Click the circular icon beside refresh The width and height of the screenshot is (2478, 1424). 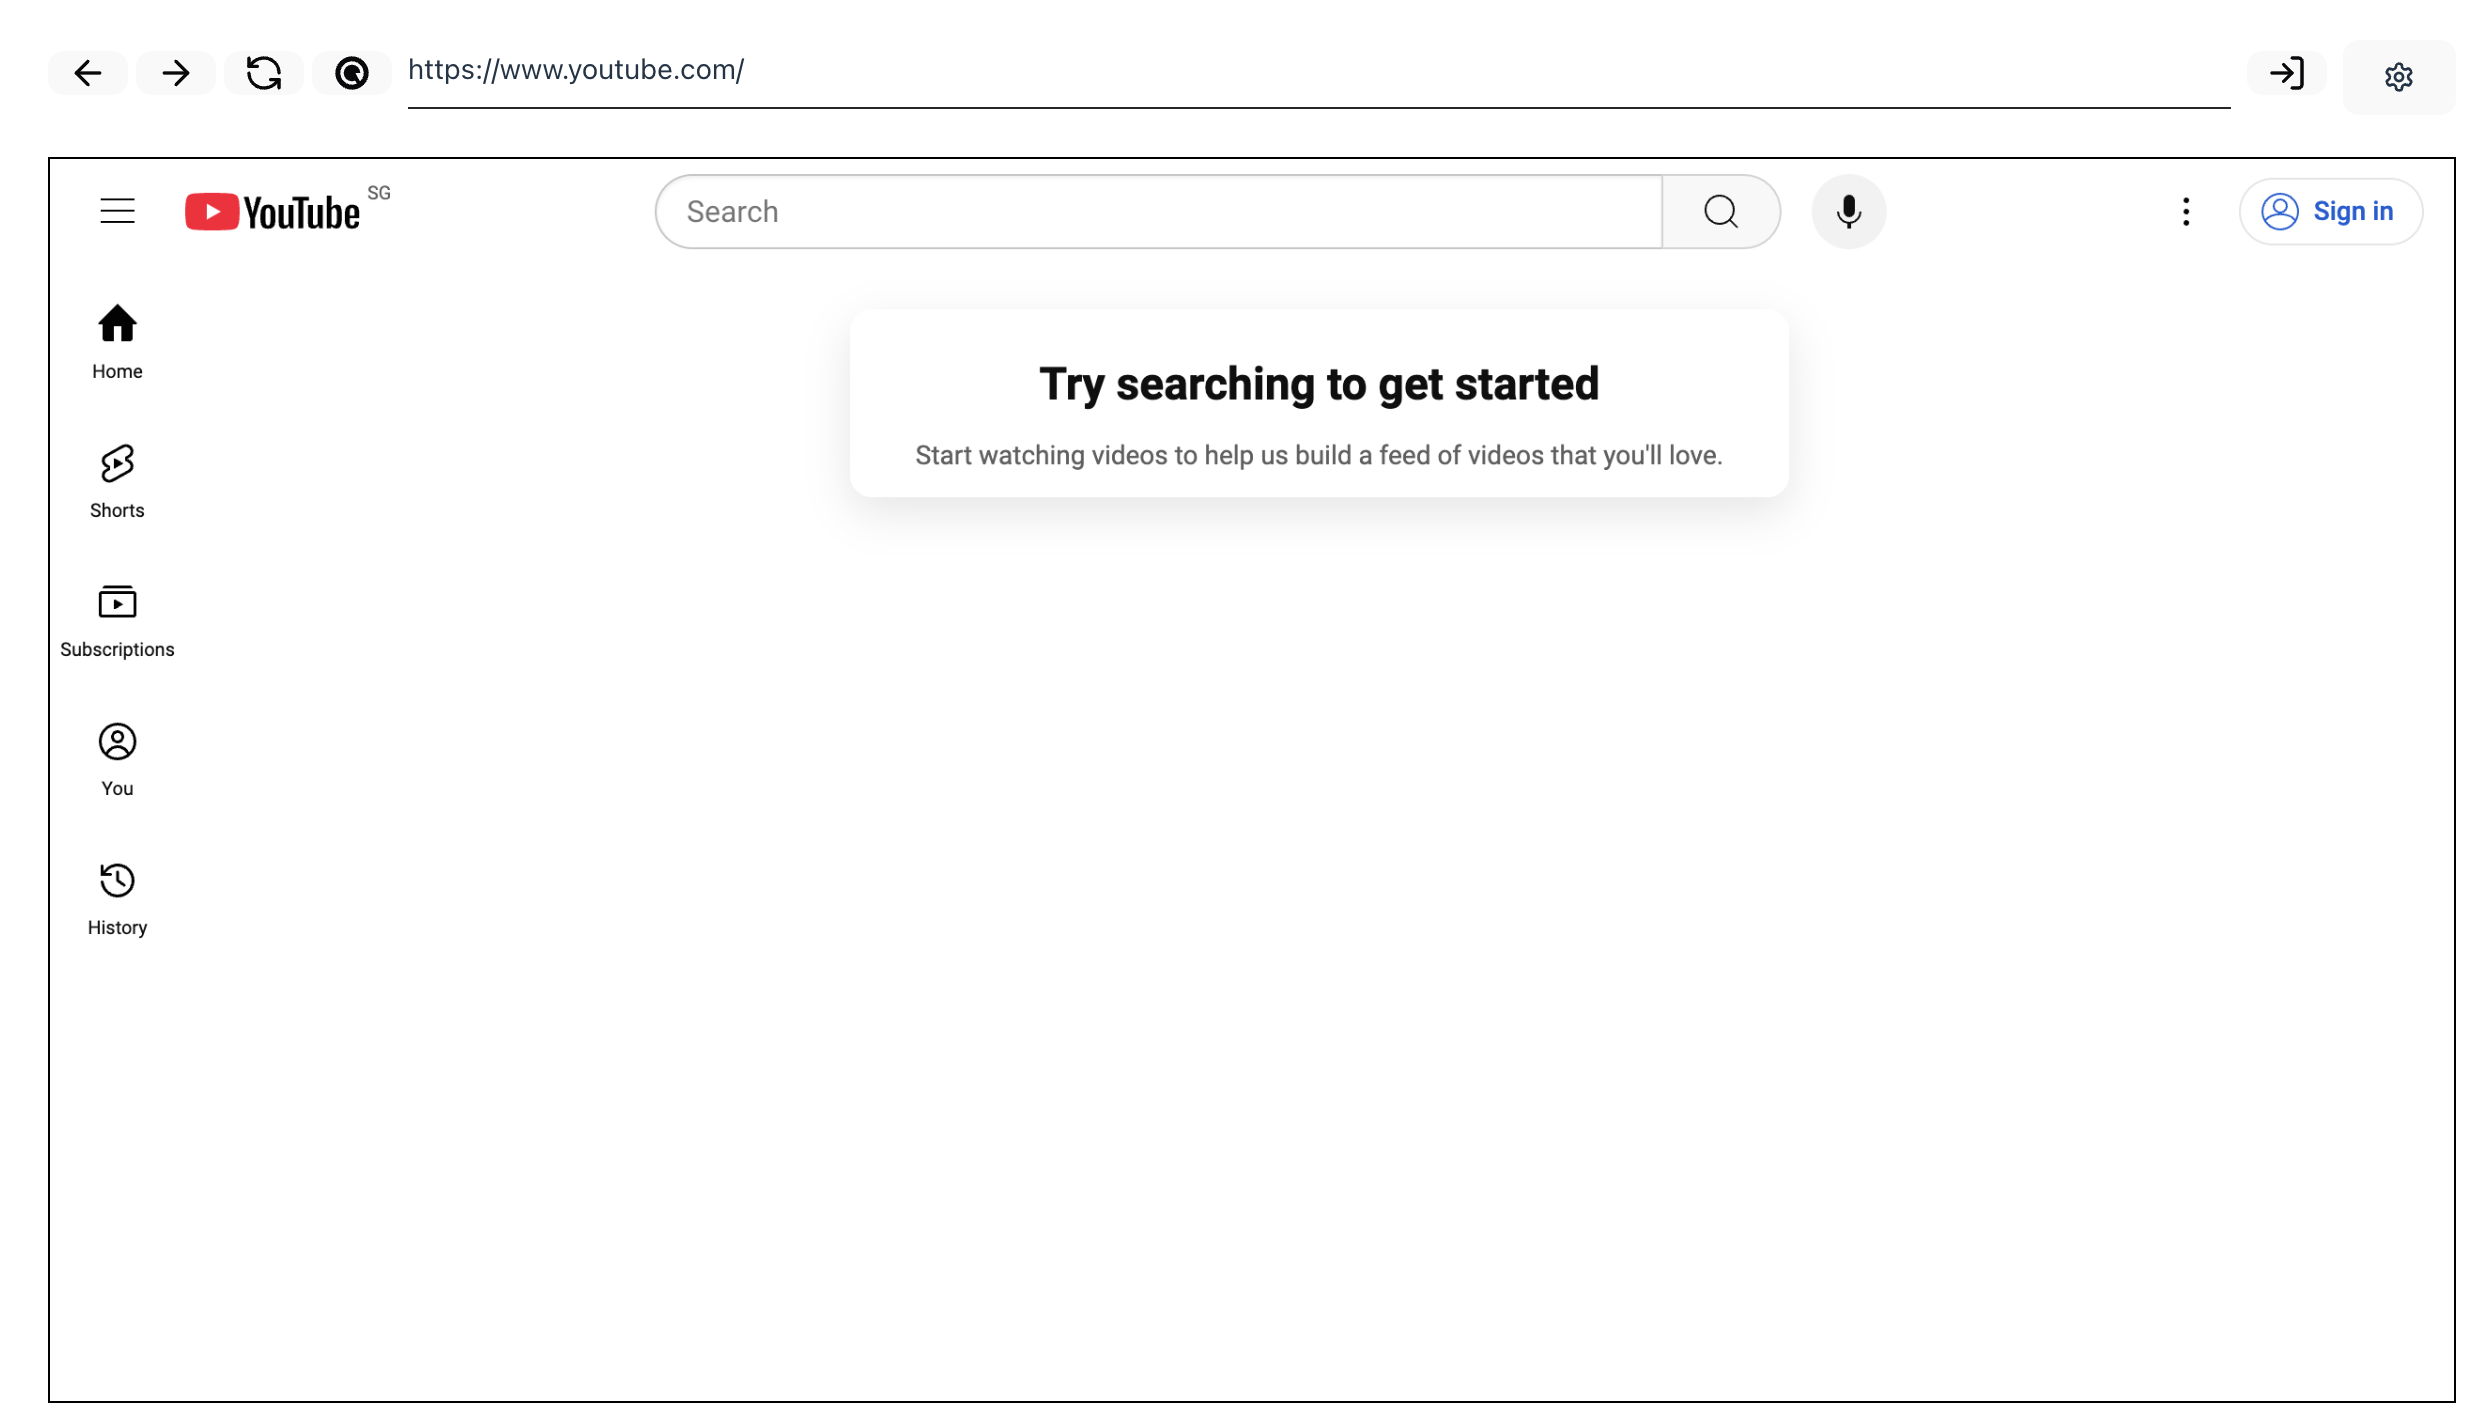(352, 73)
